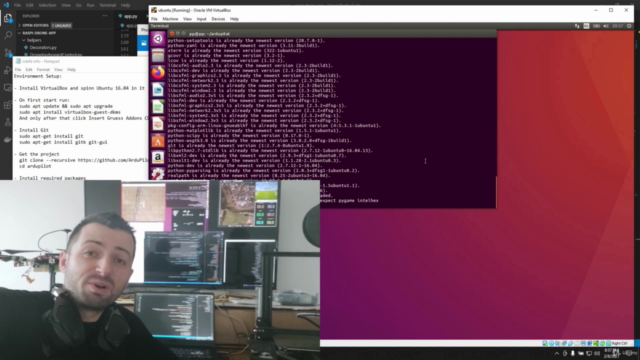Open Source Control view in VS Code
Screen dimensions: 640x360
tap(8, 53)
